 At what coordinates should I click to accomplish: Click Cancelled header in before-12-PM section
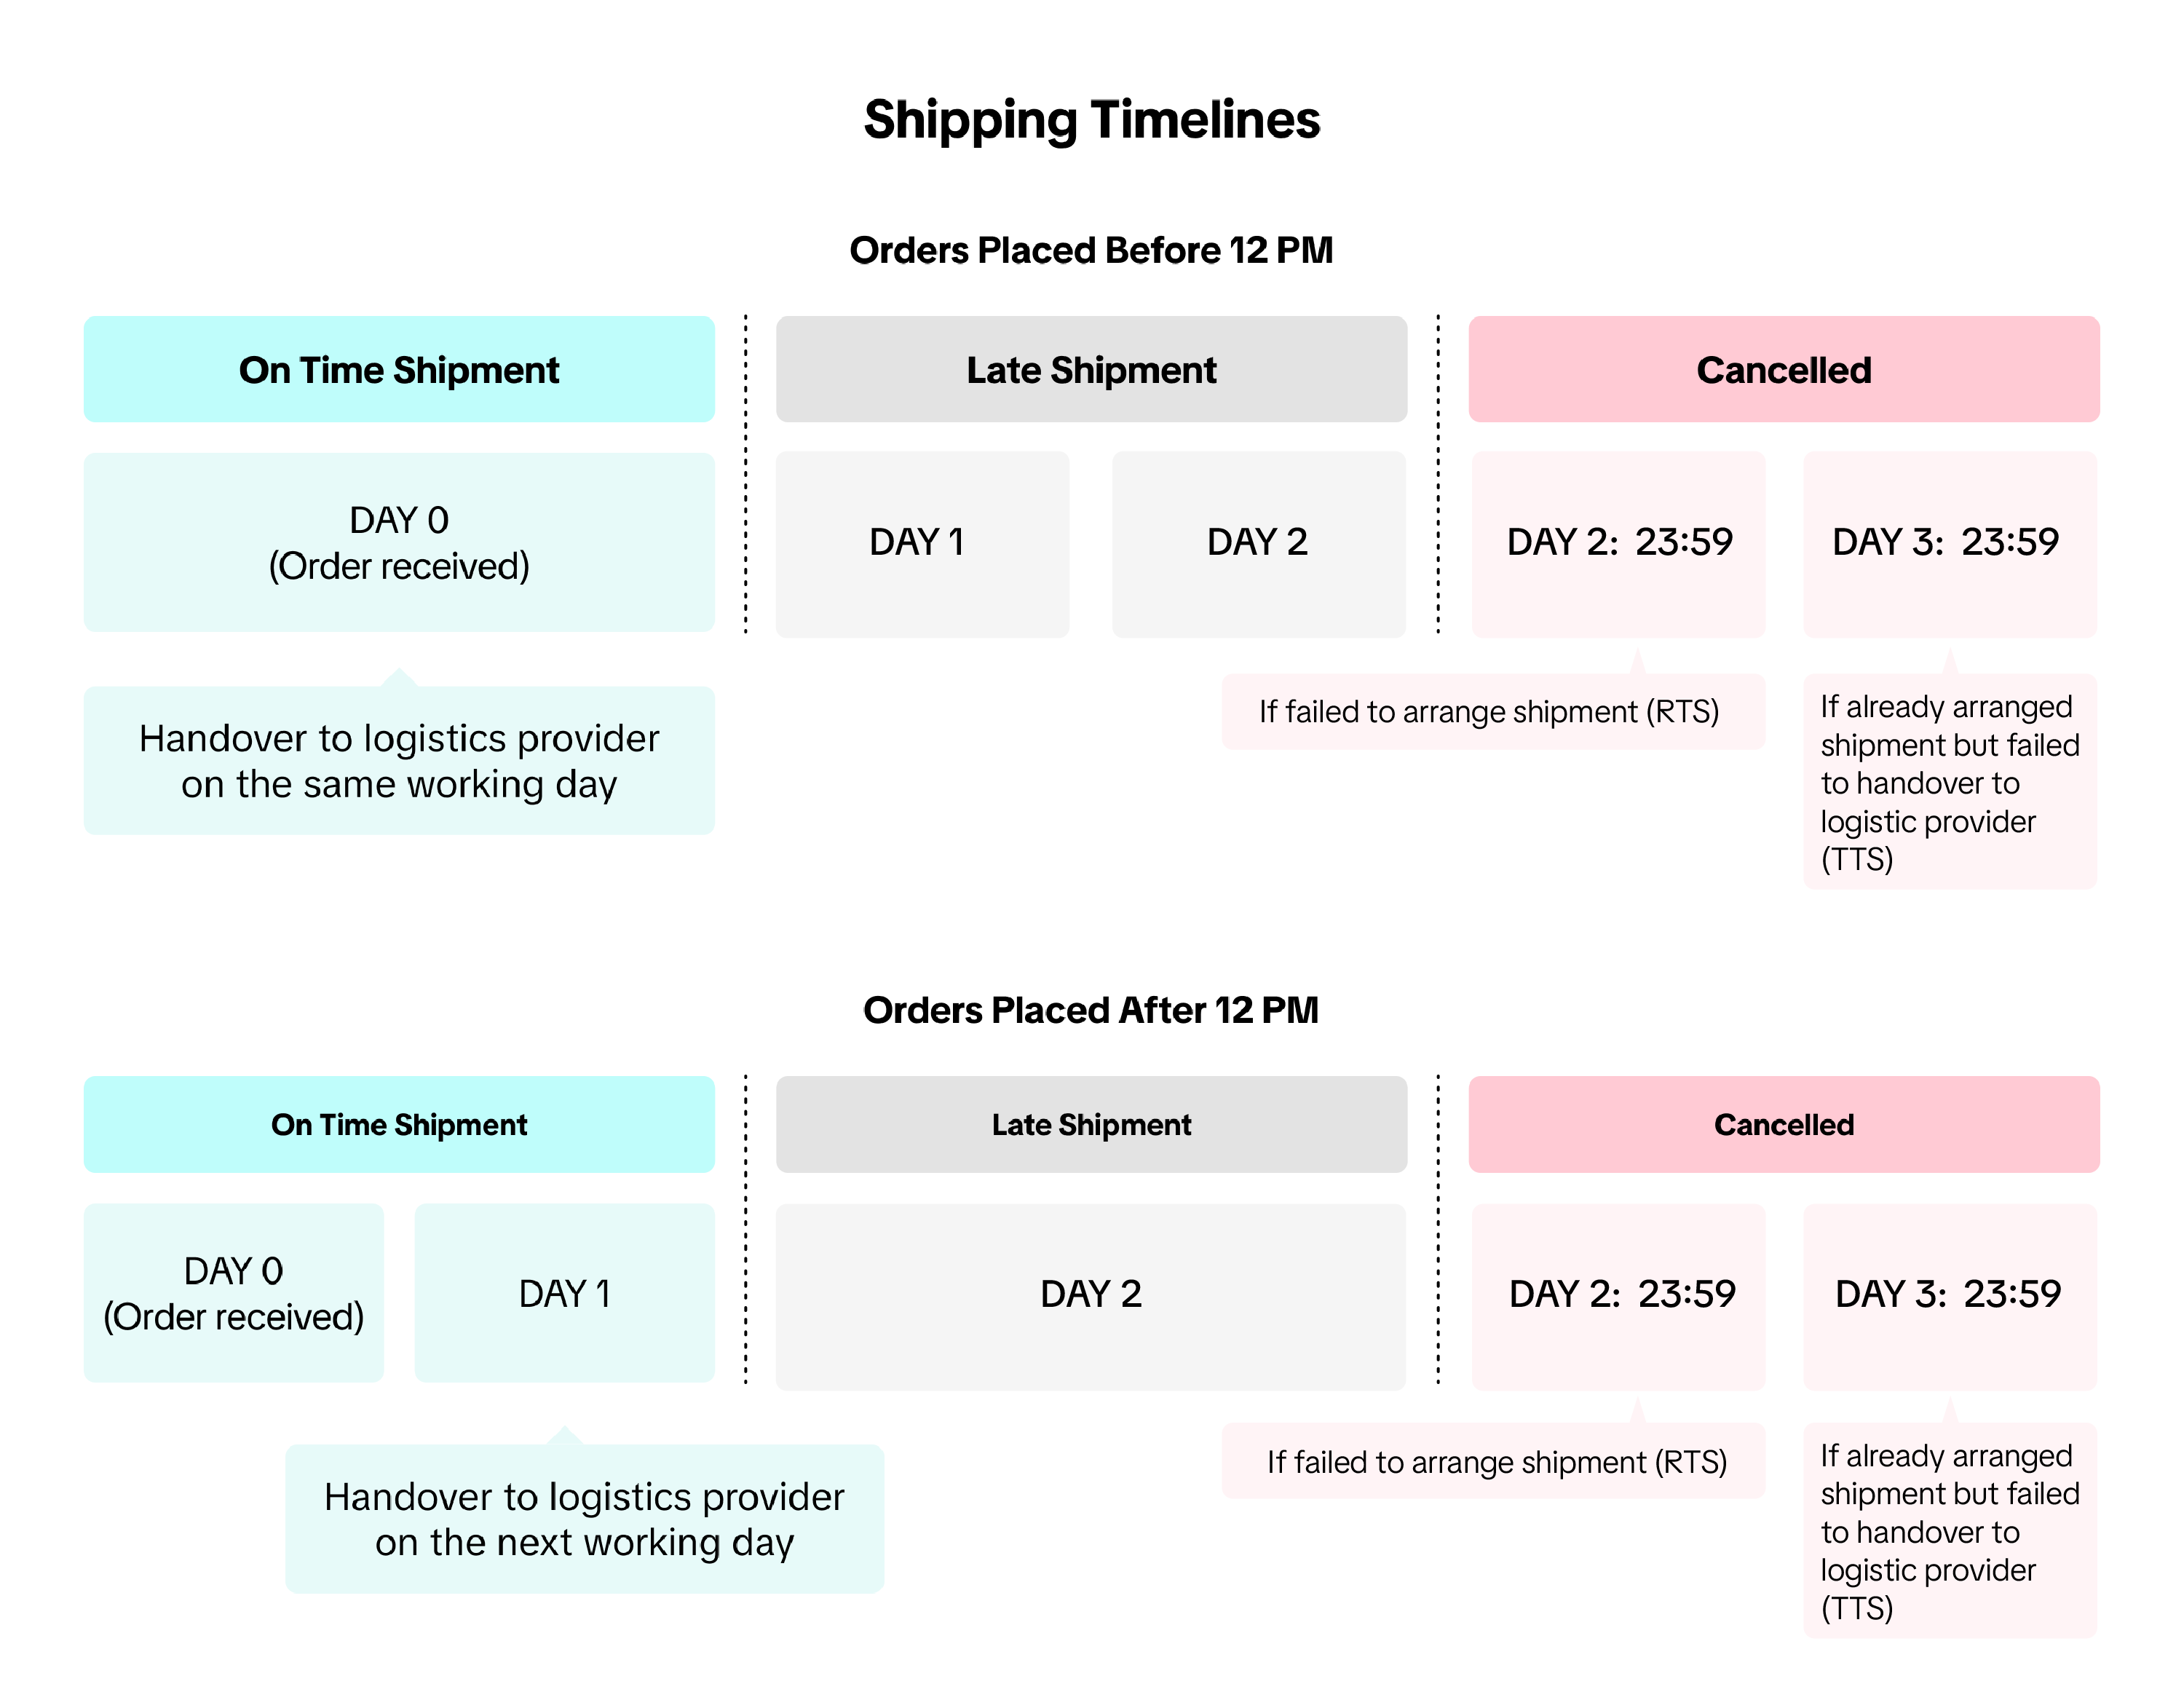click(1783, 370)
